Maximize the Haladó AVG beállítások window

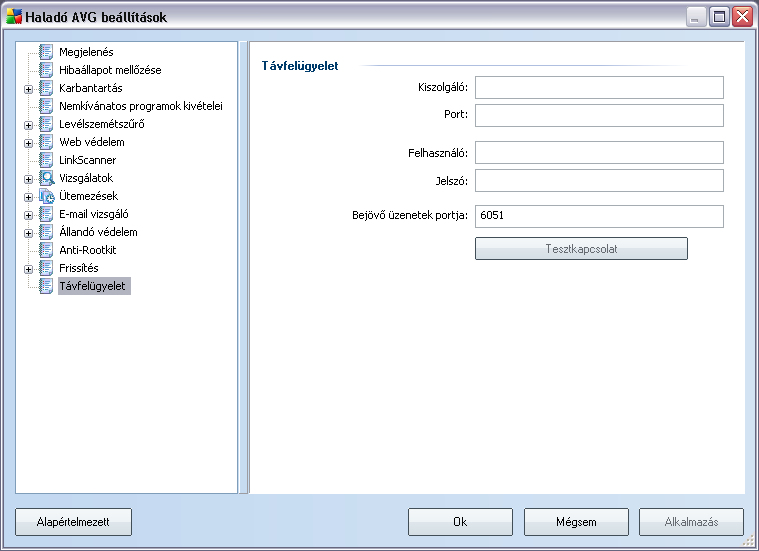(x=719, y=17)
